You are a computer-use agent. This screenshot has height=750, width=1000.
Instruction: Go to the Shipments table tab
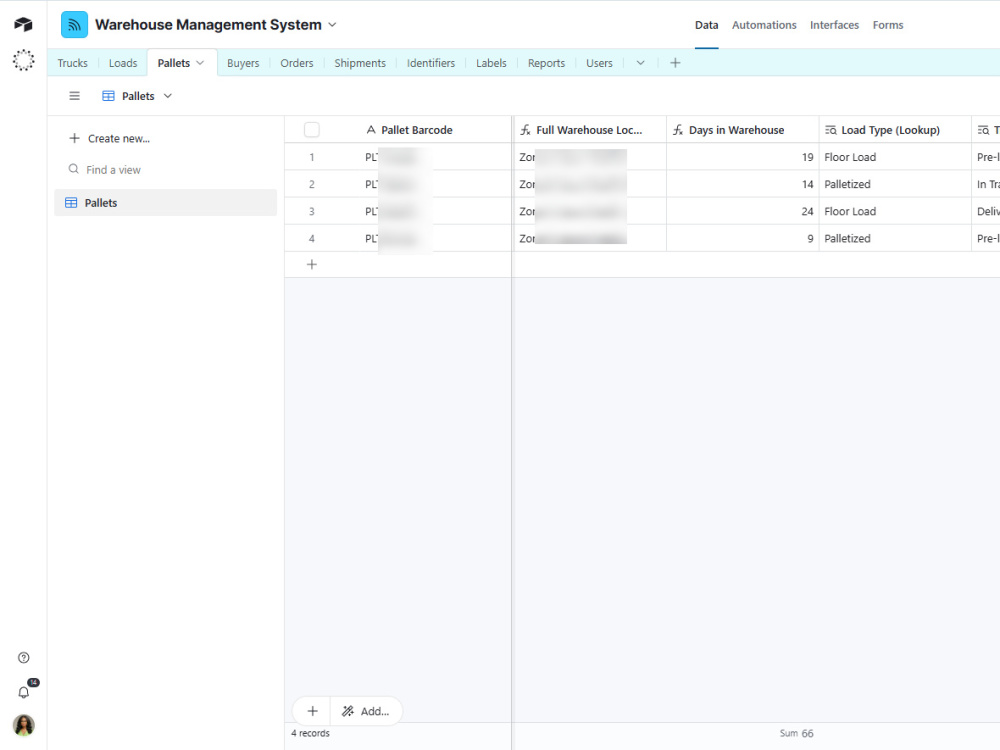click(360, 62)
